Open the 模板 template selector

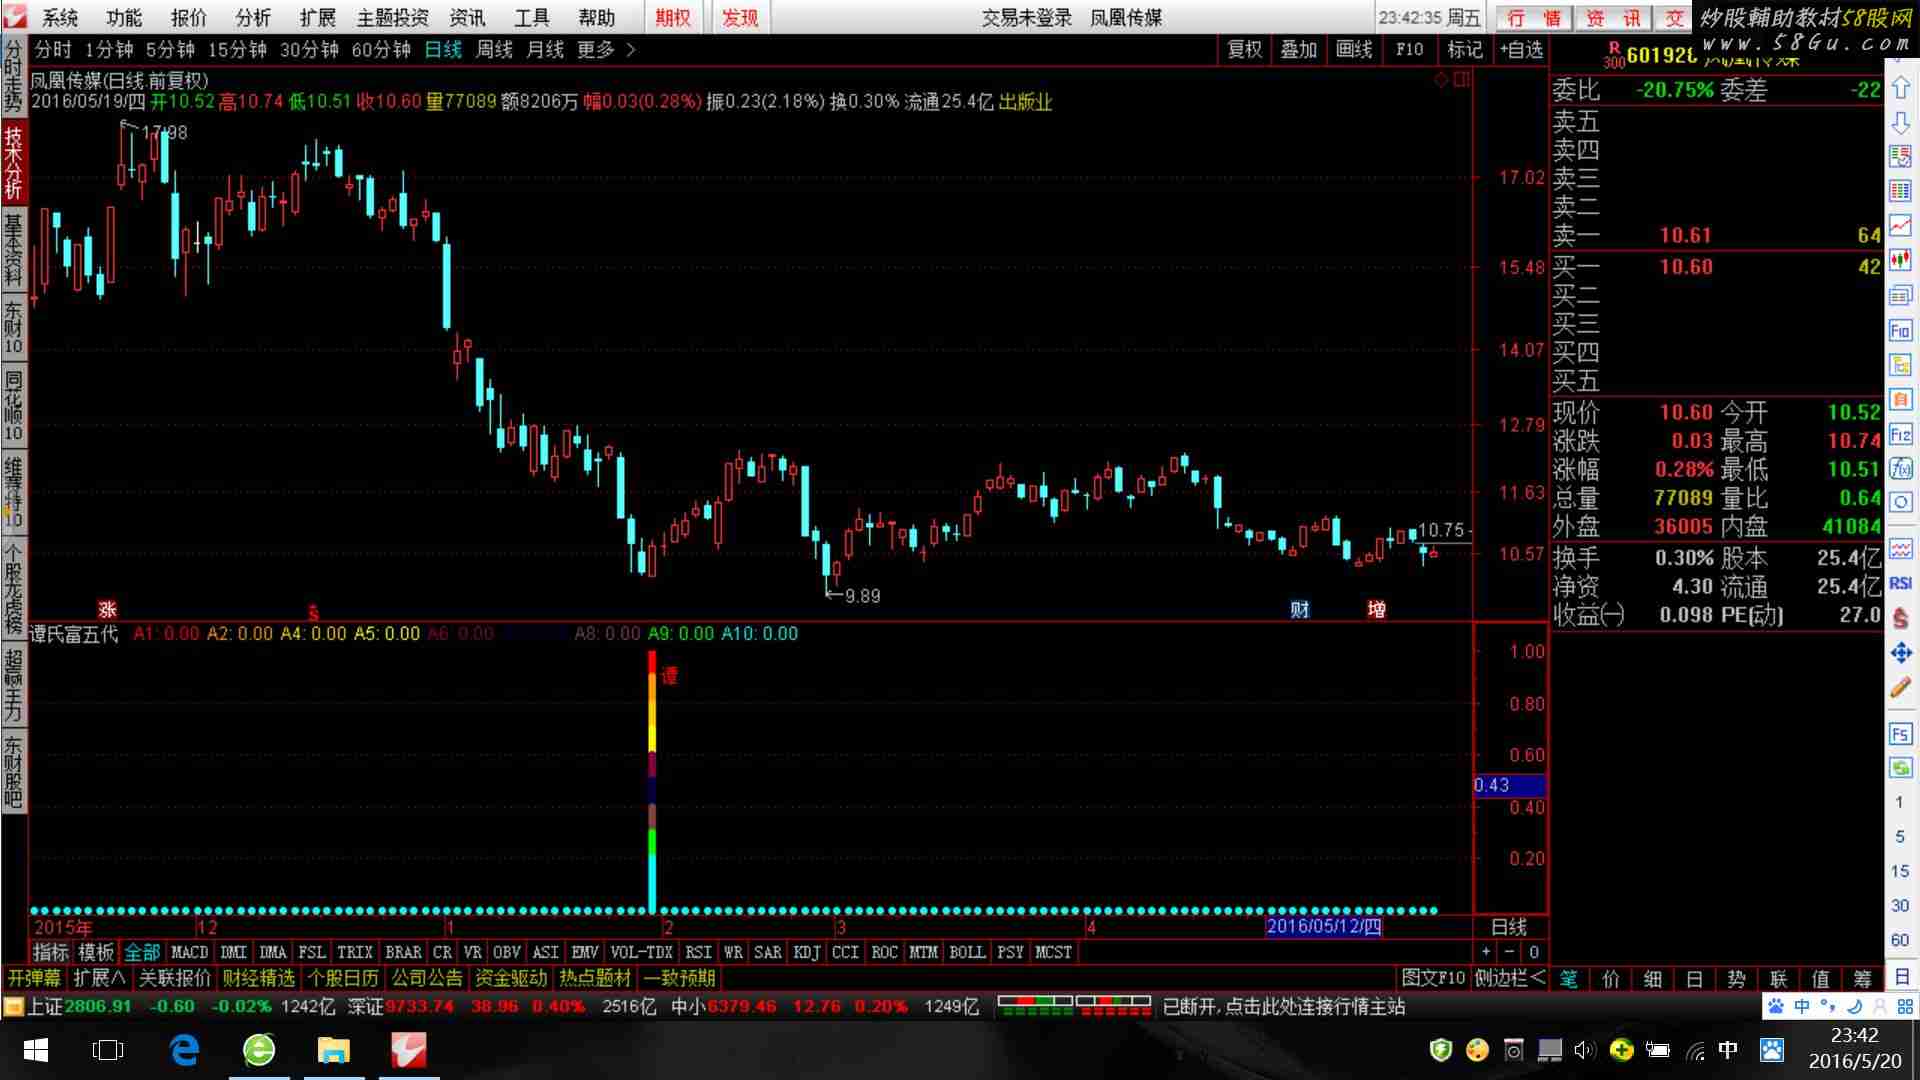[96, 952]
